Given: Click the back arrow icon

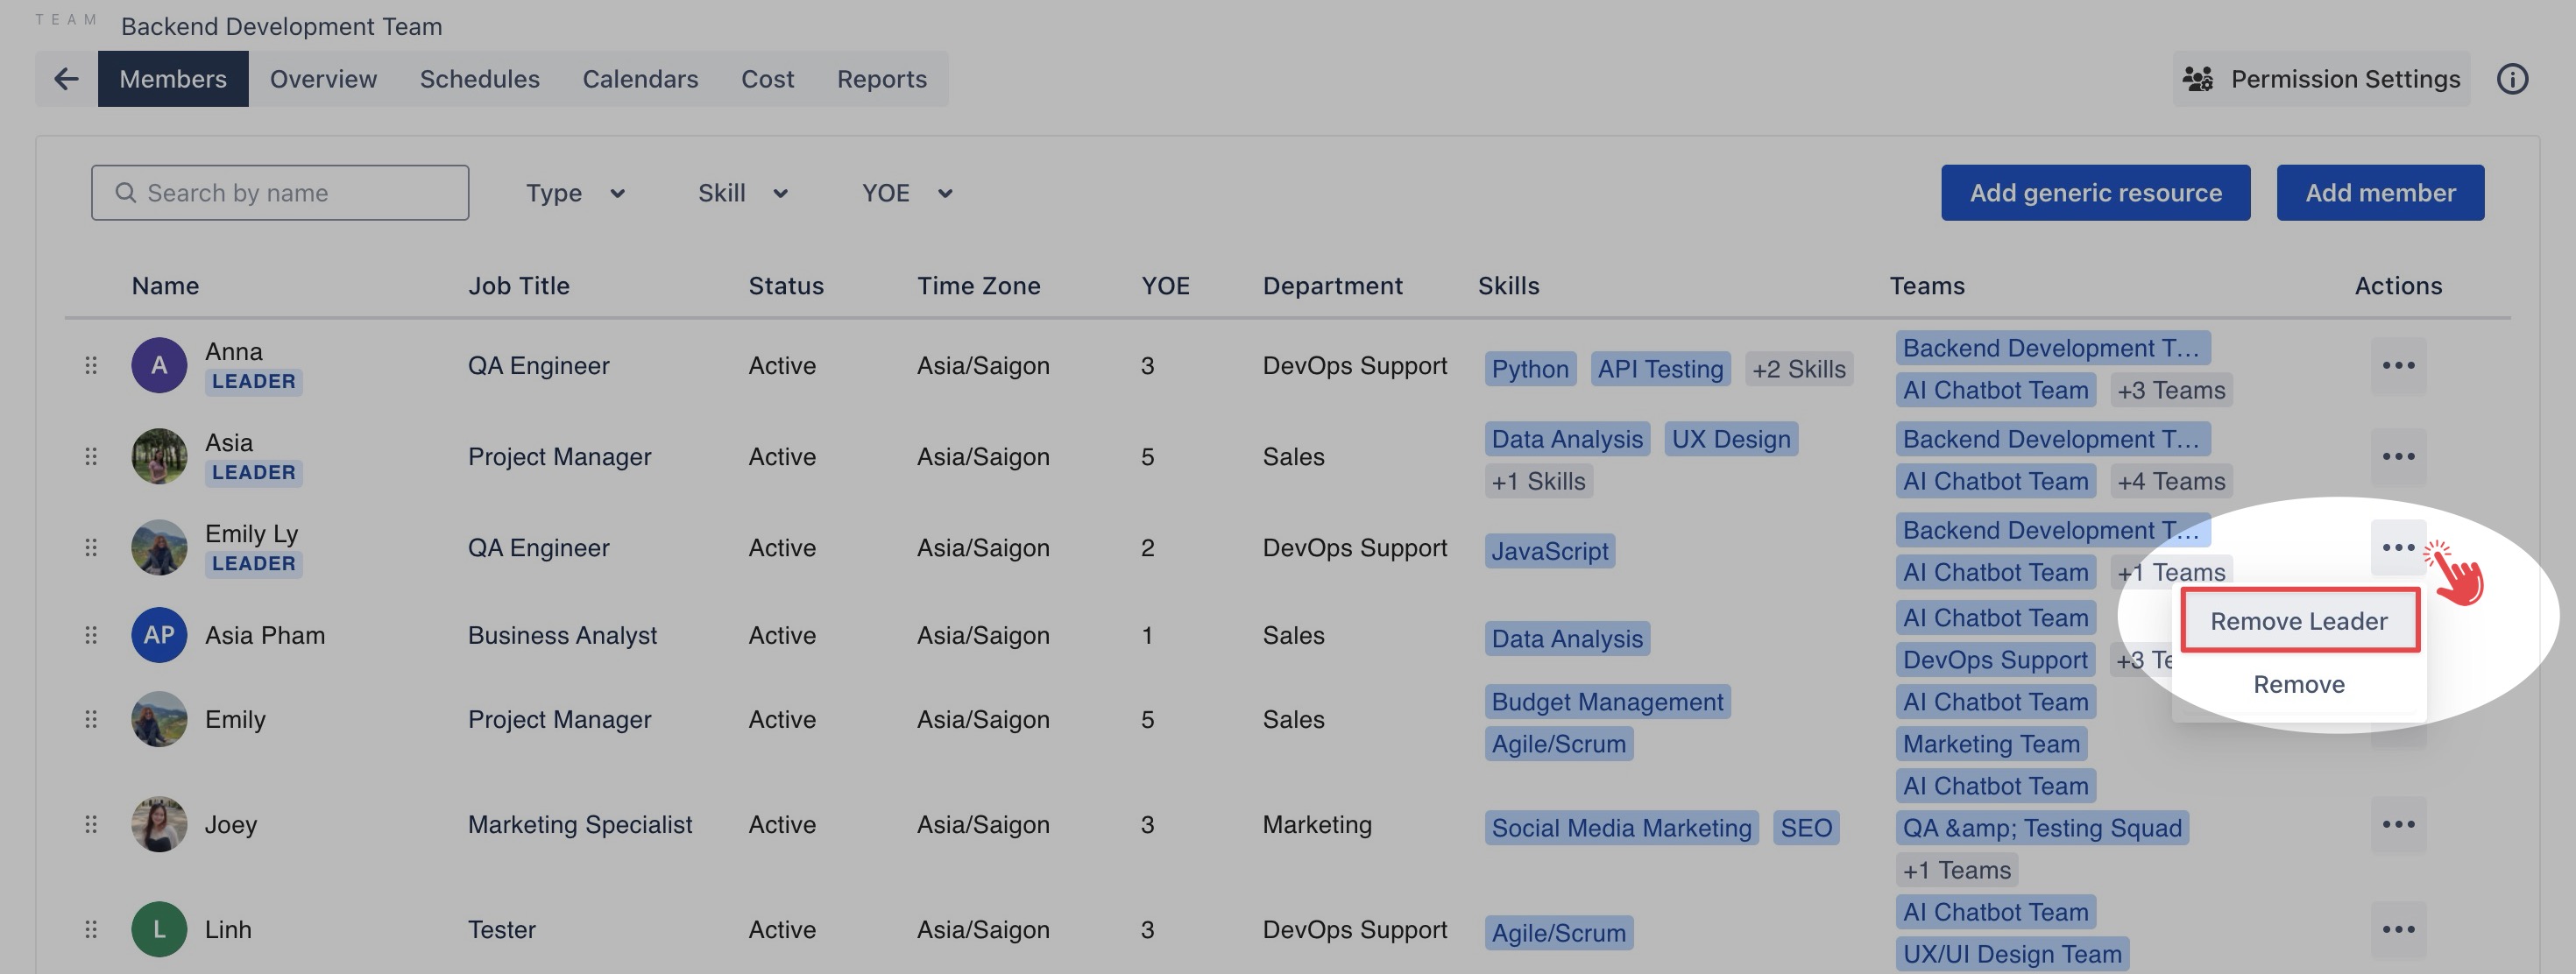Looking at the screenshot, I should pos(66,79).
